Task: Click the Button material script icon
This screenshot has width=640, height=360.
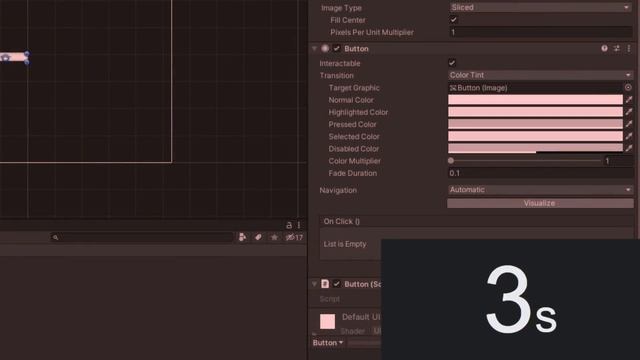Action: [325, 284]
